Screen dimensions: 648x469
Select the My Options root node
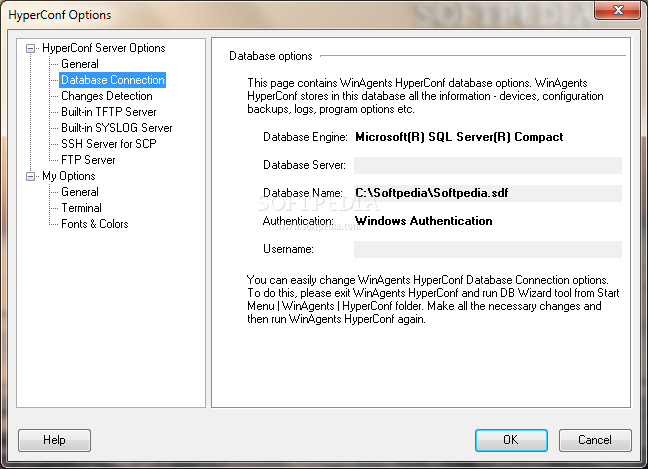(x=69, y=176)
